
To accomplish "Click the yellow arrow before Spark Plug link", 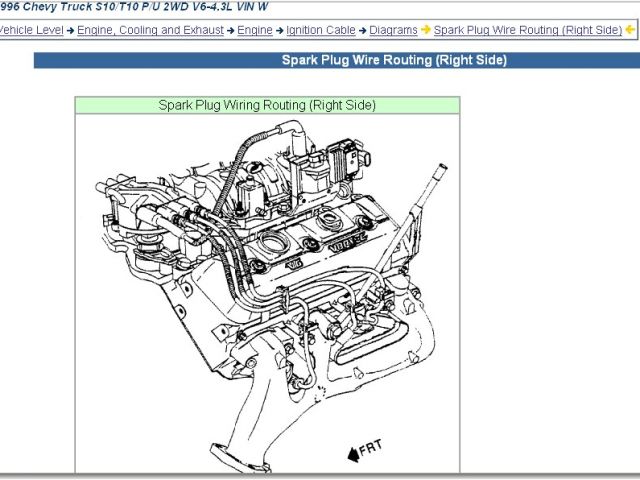I will click(425, 30).
